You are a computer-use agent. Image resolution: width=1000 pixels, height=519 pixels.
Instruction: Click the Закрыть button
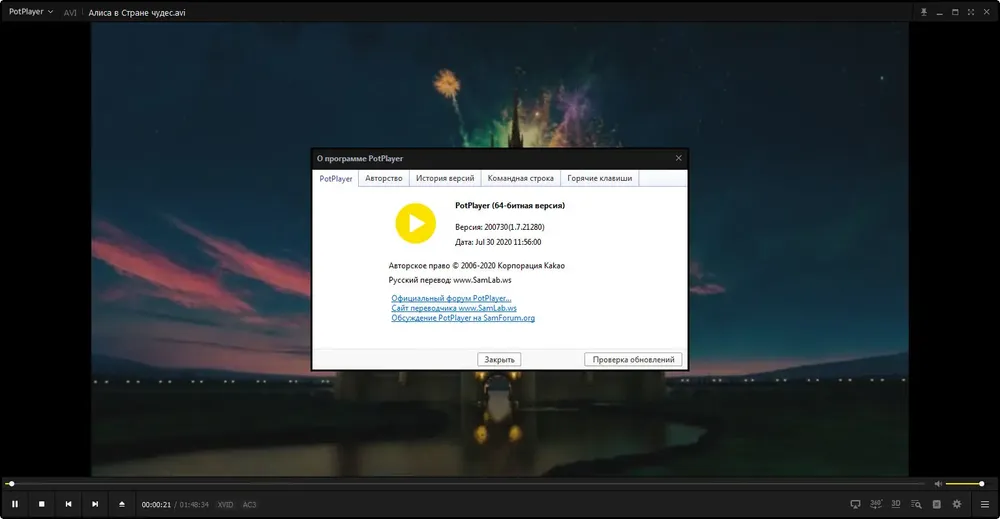click(x=499, y=360)
